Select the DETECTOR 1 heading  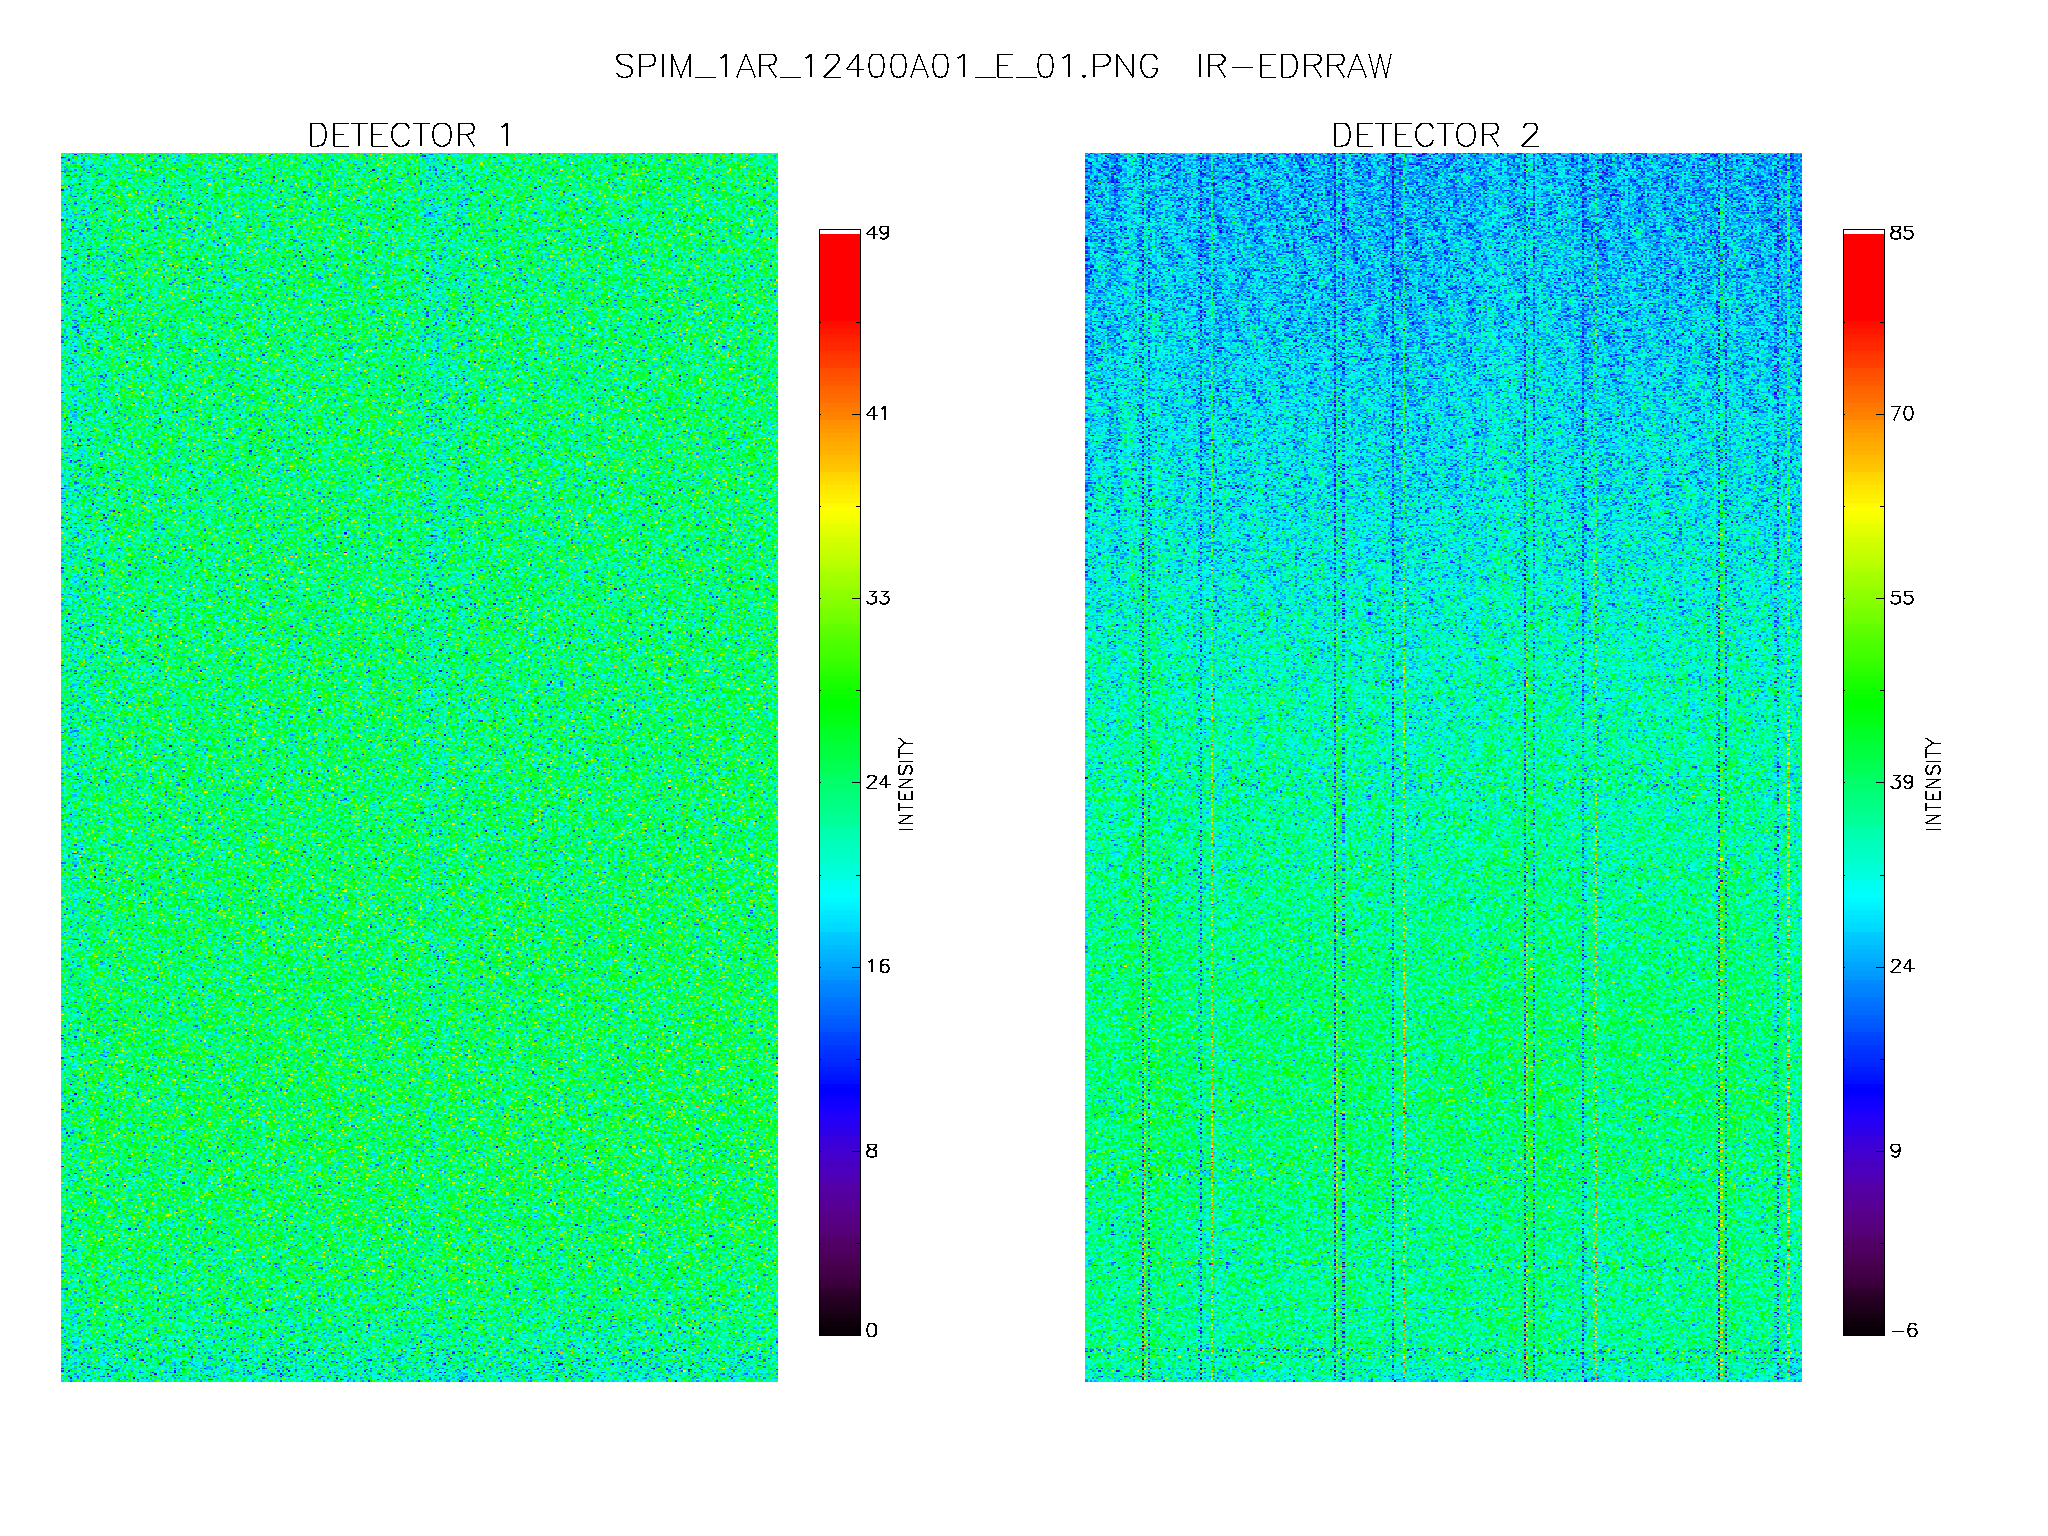click(x=410, y=135)
